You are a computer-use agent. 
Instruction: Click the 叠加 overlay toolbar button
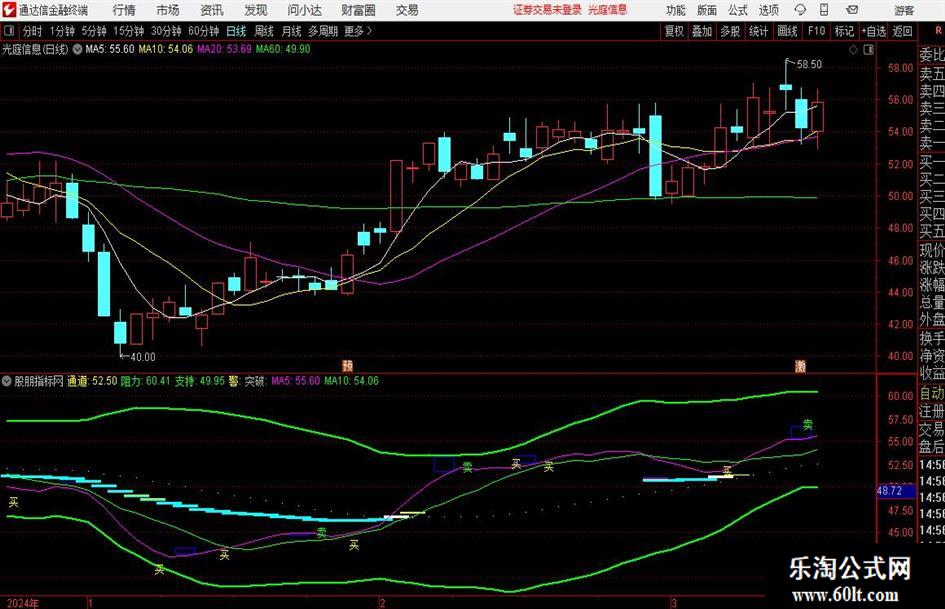point(702,31)
